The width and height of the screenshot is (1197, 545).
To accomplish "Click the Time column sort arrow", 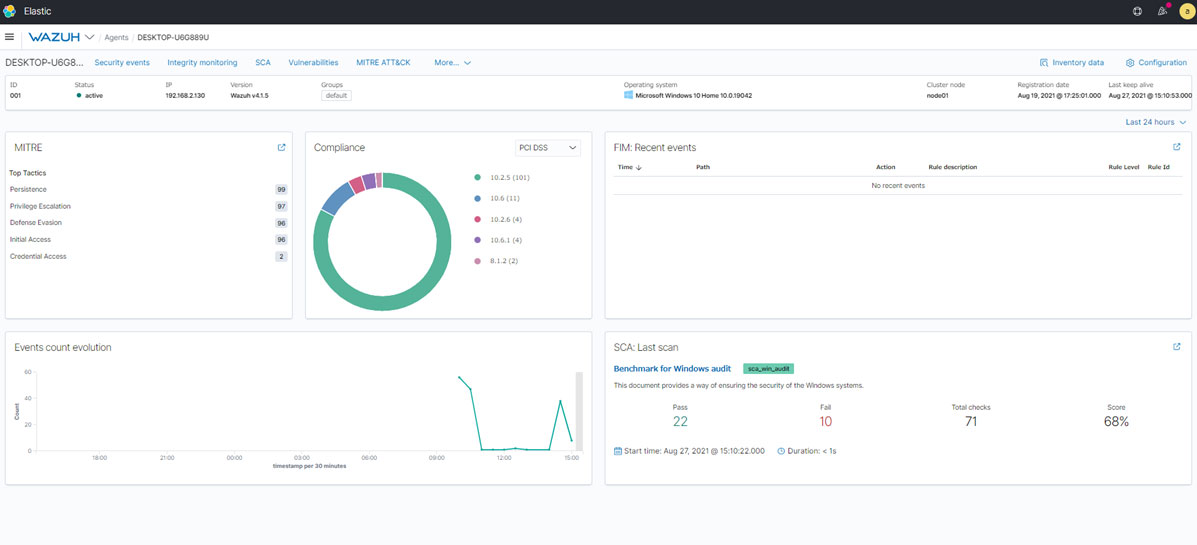I will tap(639, 167).
